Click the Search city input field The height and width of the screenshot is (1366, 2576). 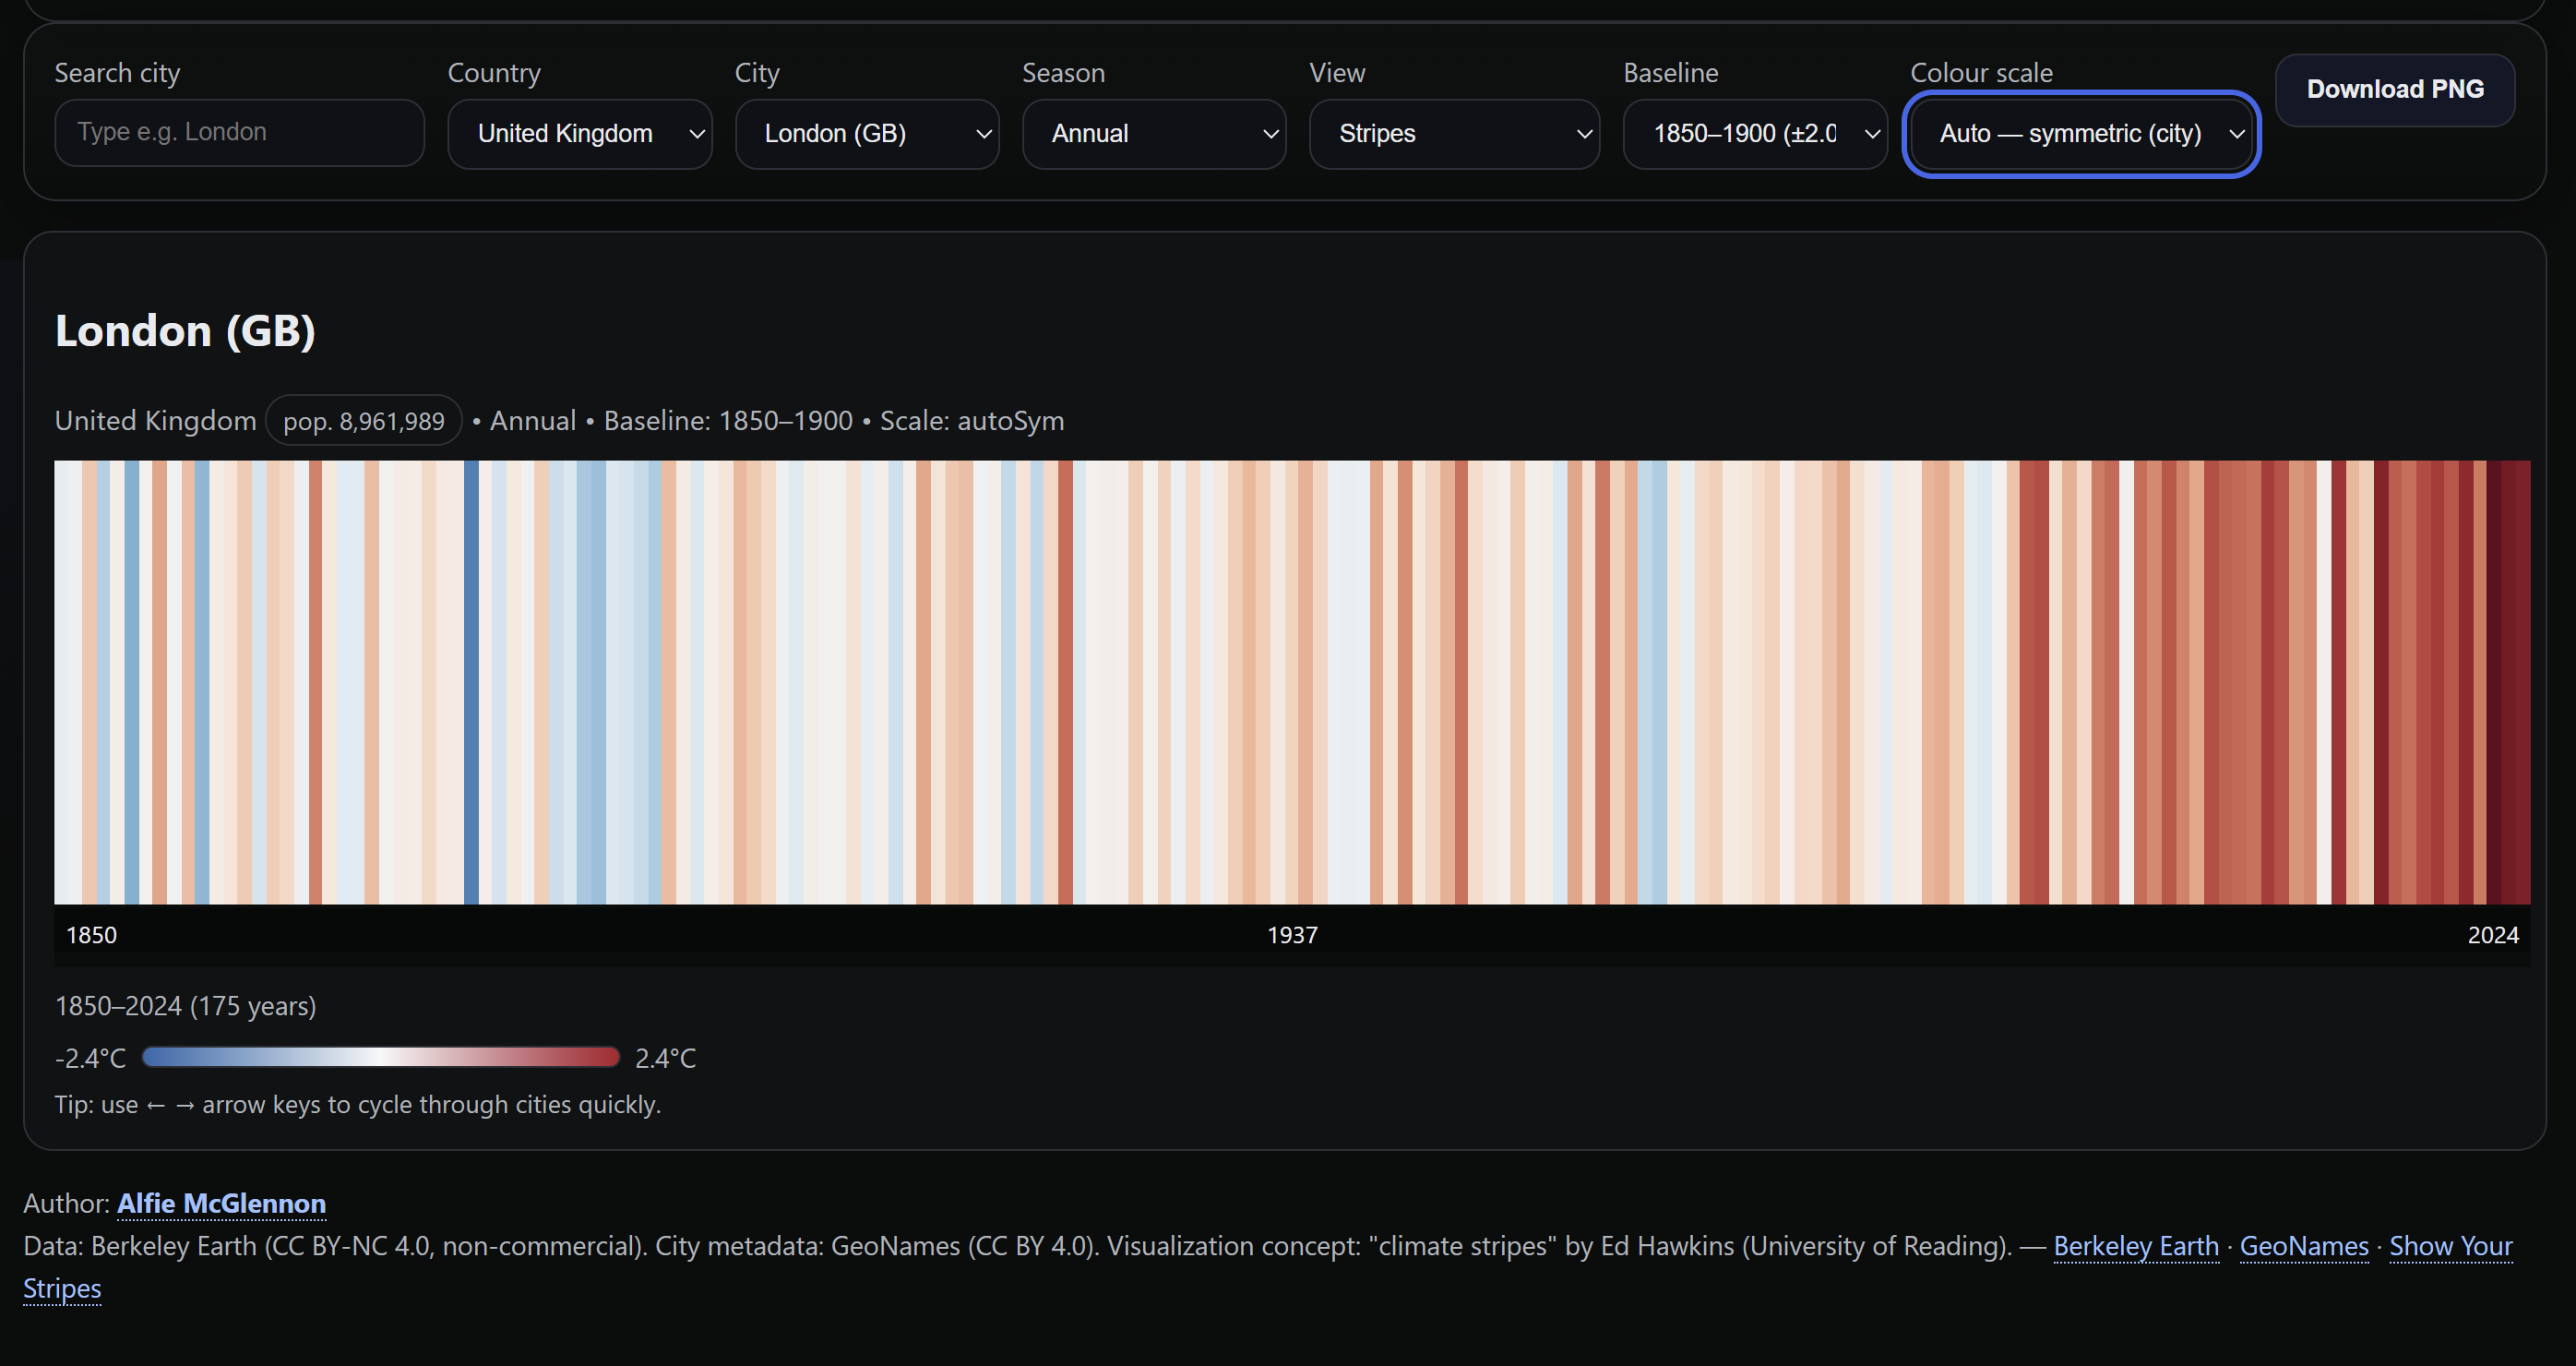point(239,132)
